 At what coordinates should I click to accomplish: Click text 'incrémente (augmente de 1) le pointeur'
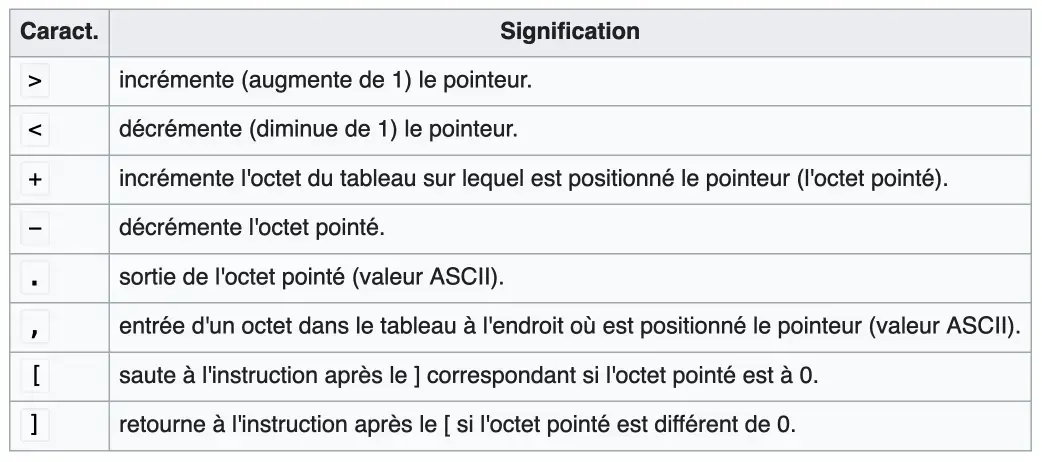326,81
